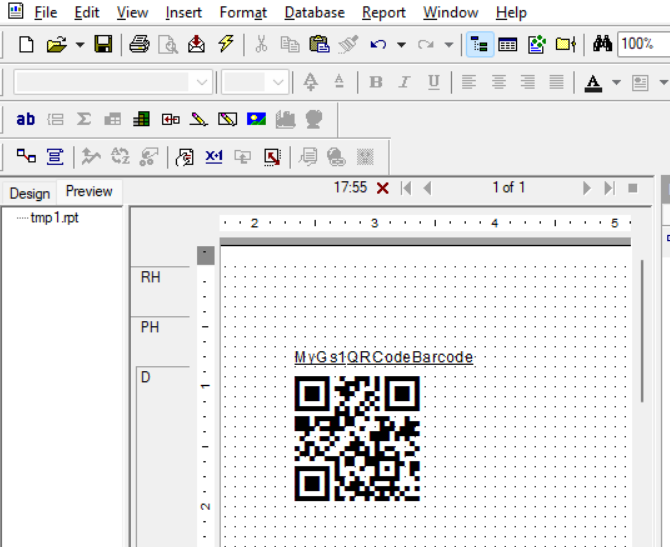Open the Field Explorer icon

[508, 44]
